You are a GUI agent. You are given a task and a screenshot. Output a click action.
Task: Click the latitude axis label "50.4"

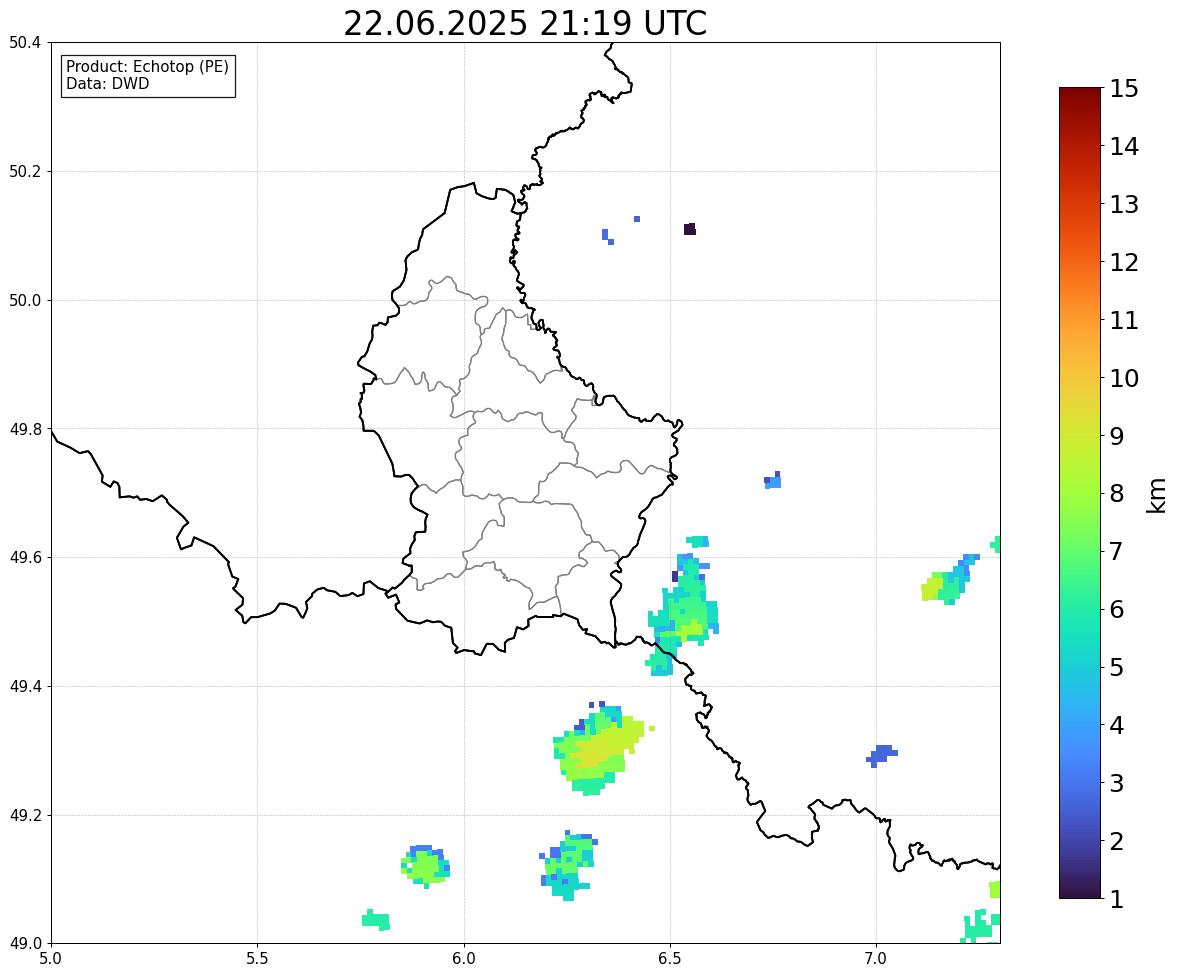point(25,43)
